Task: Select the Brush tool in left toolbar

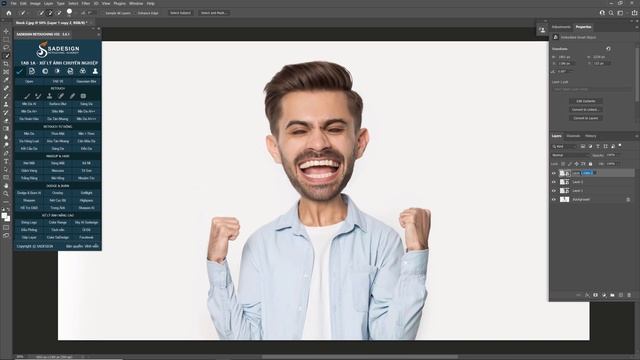Action: pos(6,96)
